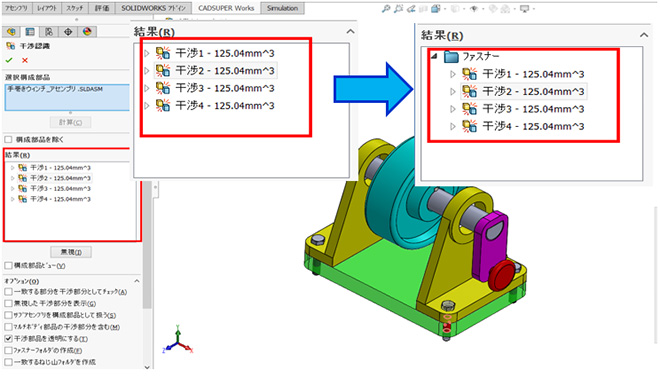
Task: Enable the 構成部品を除く checkbox
Action: pos(8,139)
